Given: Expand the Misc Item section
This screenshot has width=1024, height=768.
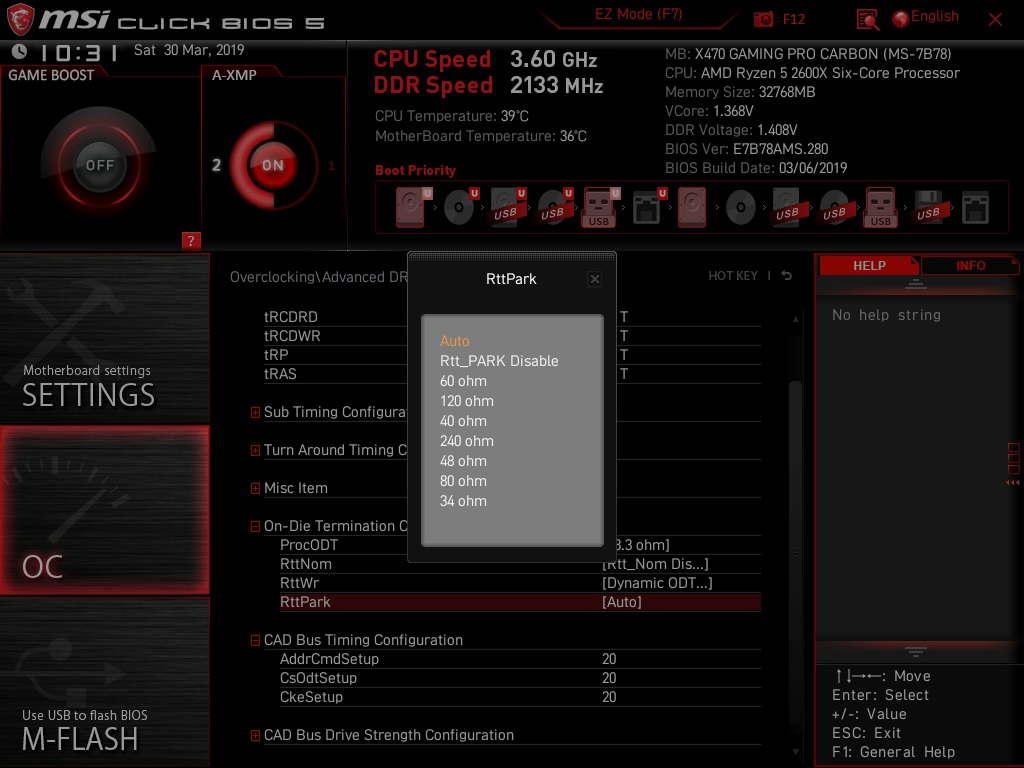Looking at the screenshot, I should click(255, 488).
